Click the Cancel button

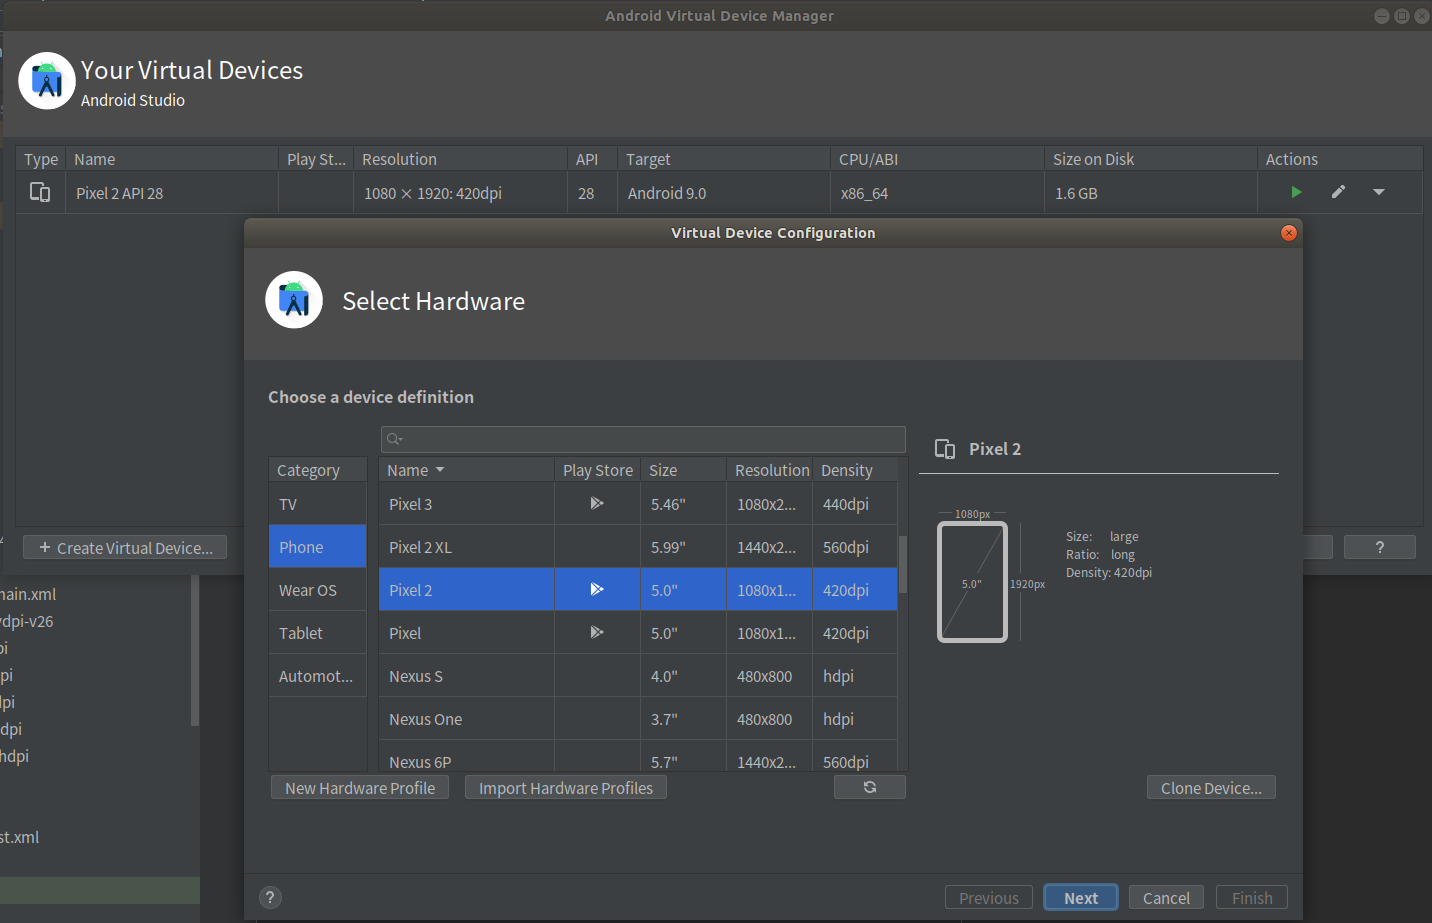pos(1166,898)
